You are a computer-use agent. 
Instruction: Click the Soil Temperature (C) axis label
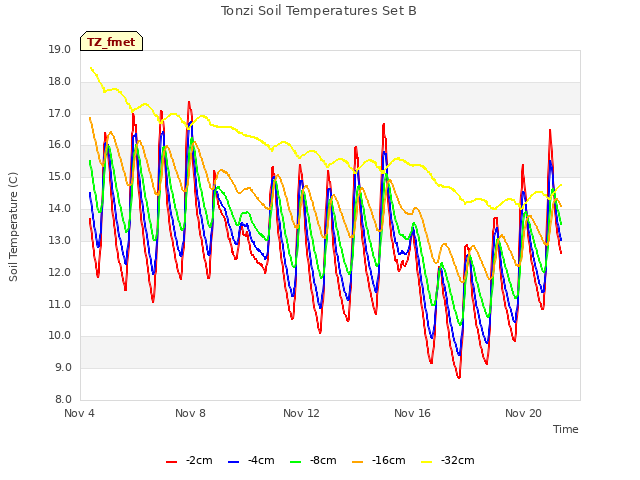(x=13, y=227)
